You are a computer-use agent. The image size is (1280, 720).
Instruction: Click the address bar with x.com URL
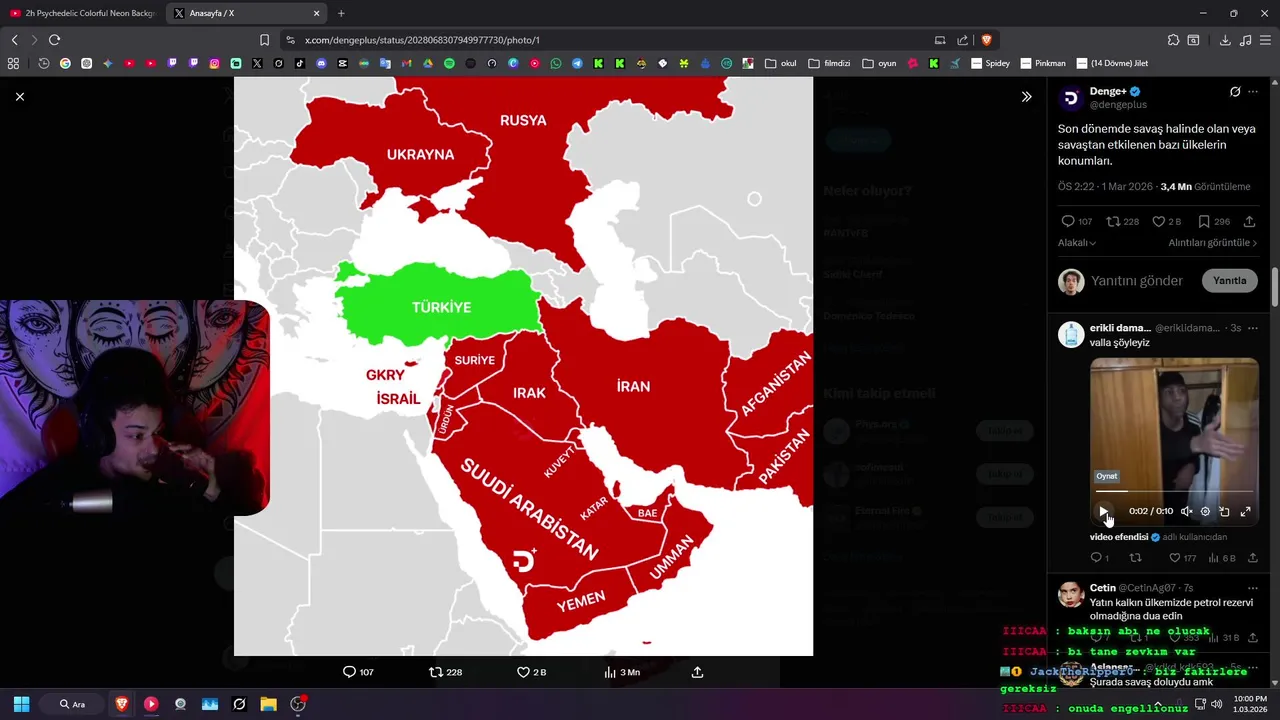[610, 40]
